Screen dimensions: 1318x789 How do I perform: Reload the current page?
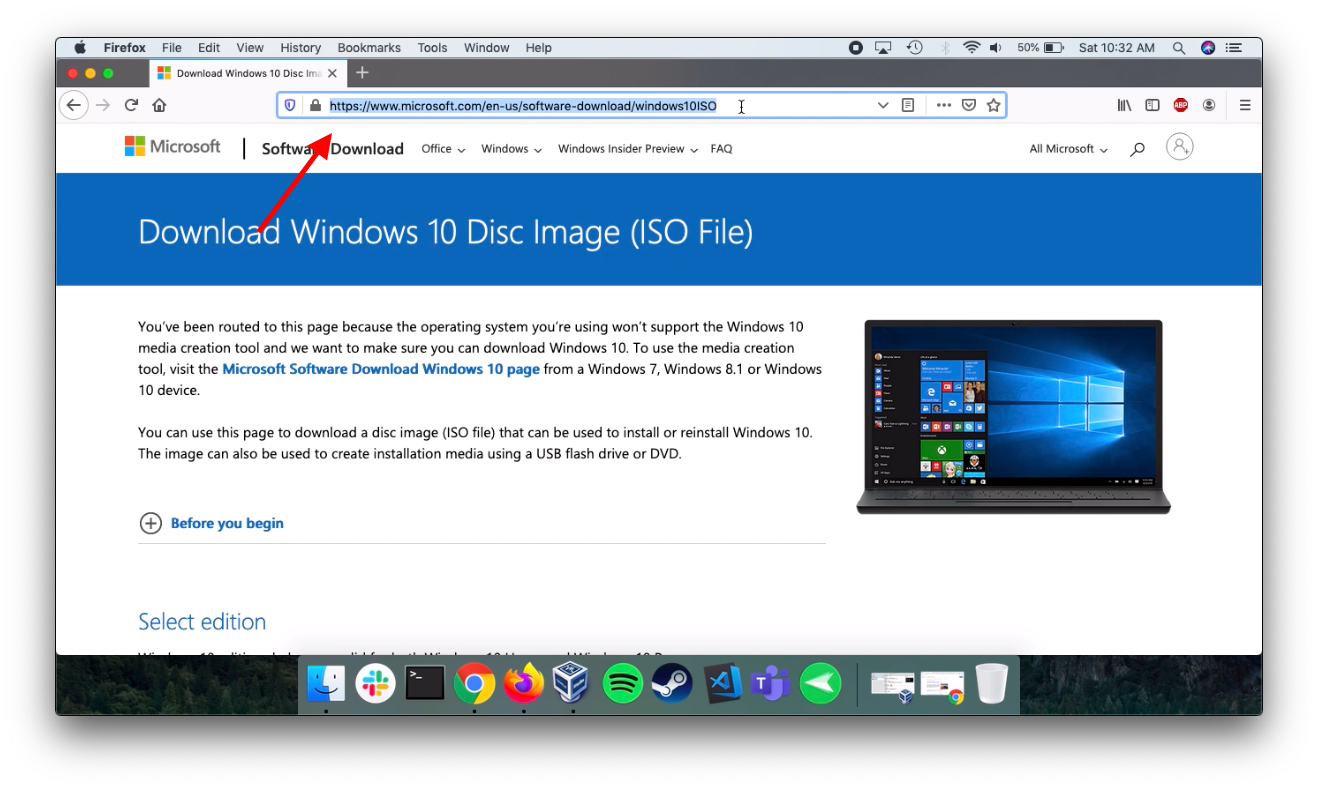(131, 105)
